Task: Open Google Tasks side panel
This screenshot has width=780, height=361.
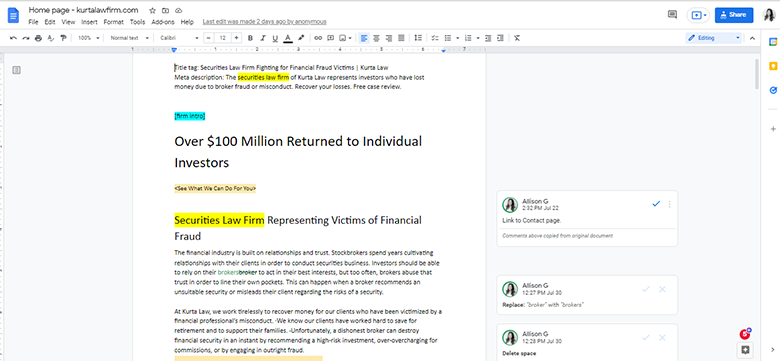Action: click(773, 90)
